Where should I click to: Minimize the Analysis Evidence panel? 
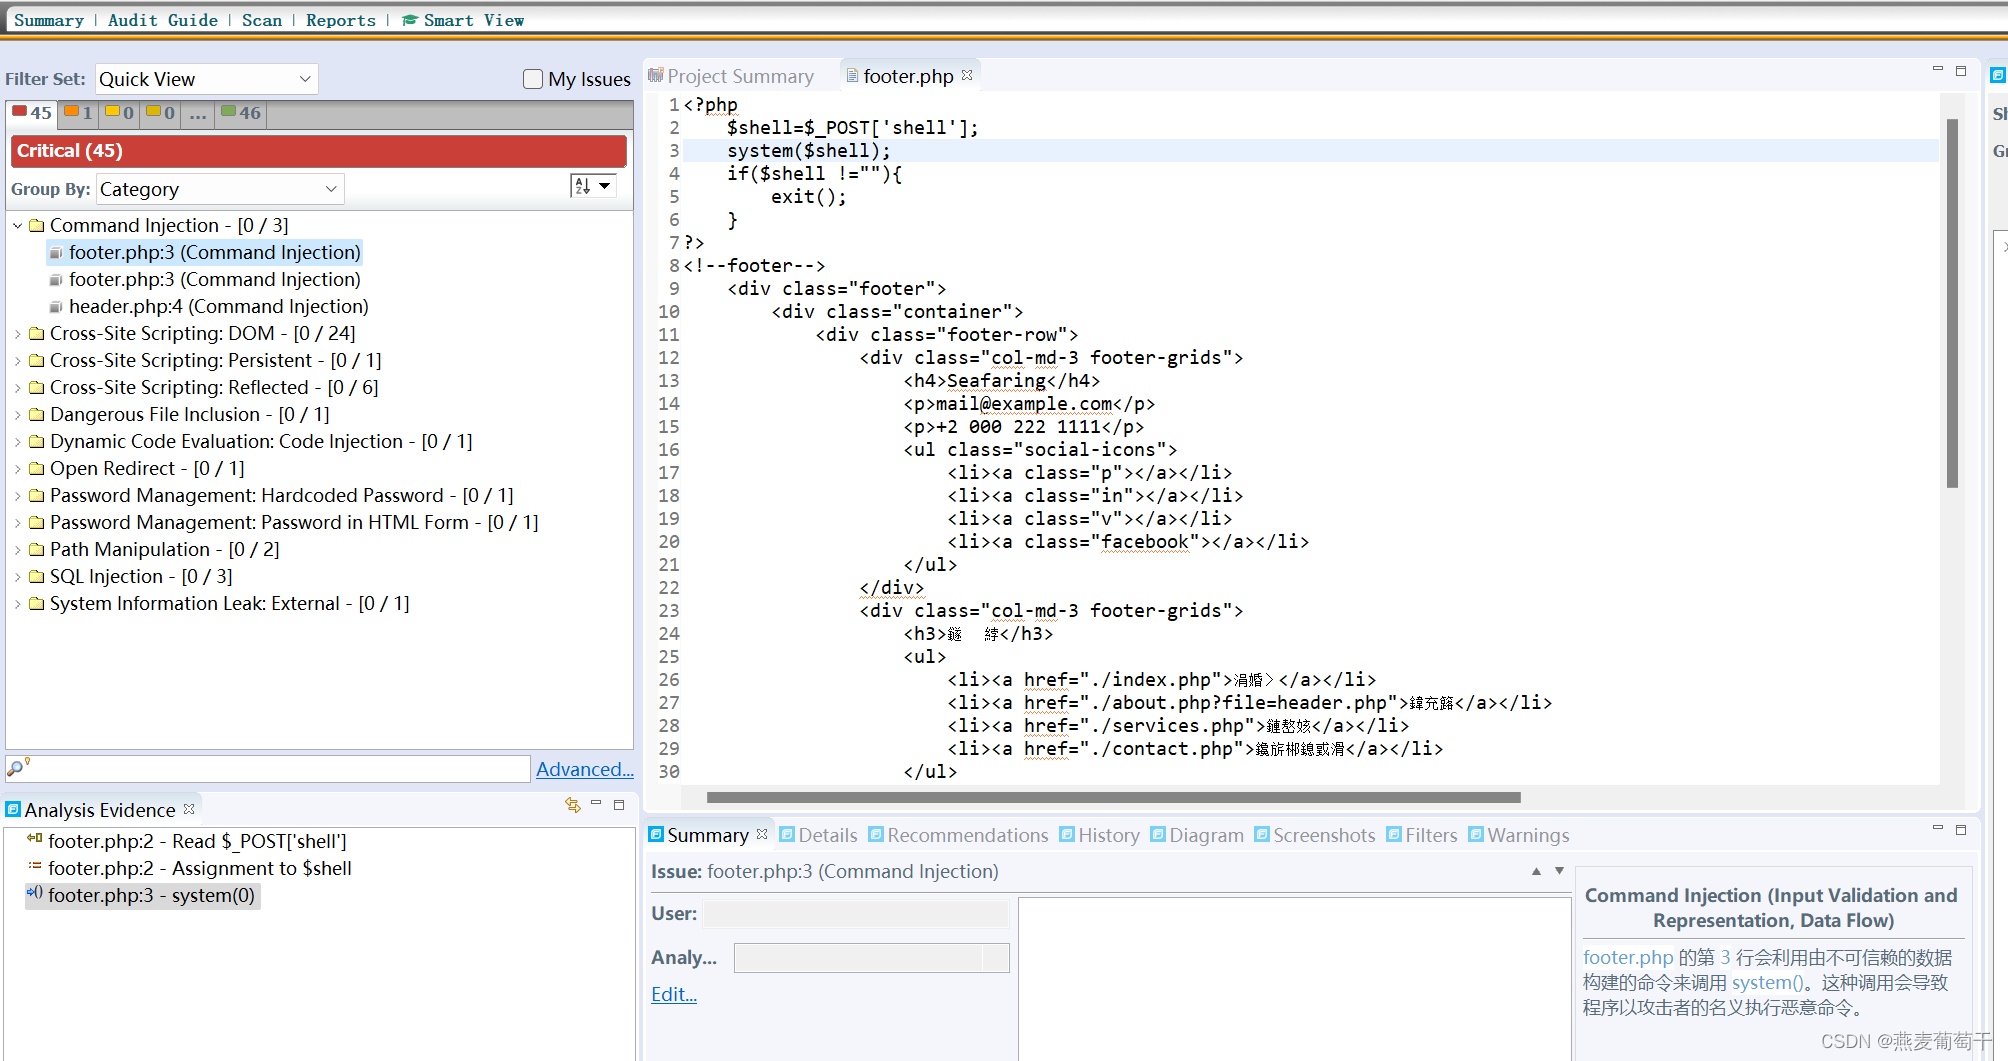[596, 803]
